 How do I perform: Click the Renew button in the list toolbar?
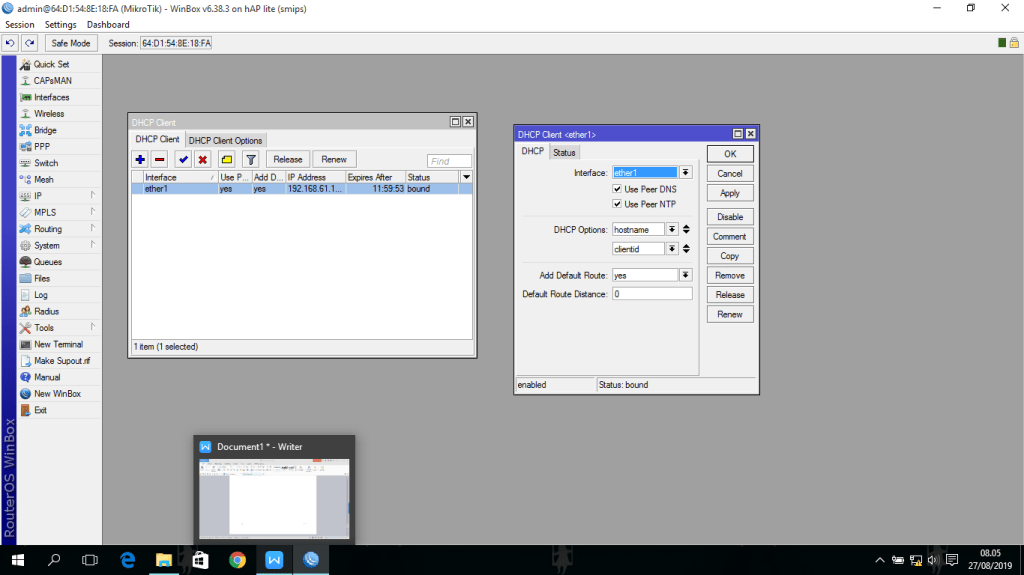click(334, 160)
